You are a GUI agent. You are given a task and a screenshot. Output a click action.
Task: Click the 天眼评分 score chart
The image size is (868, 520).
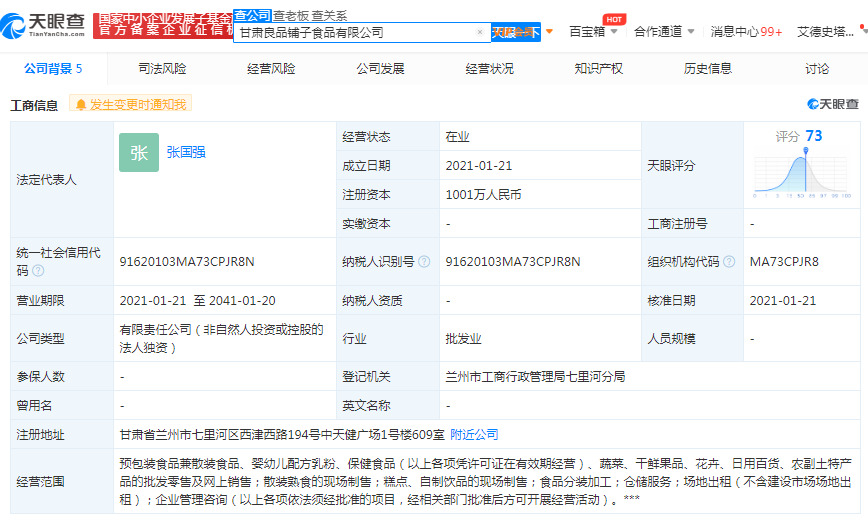click(800, 173)
